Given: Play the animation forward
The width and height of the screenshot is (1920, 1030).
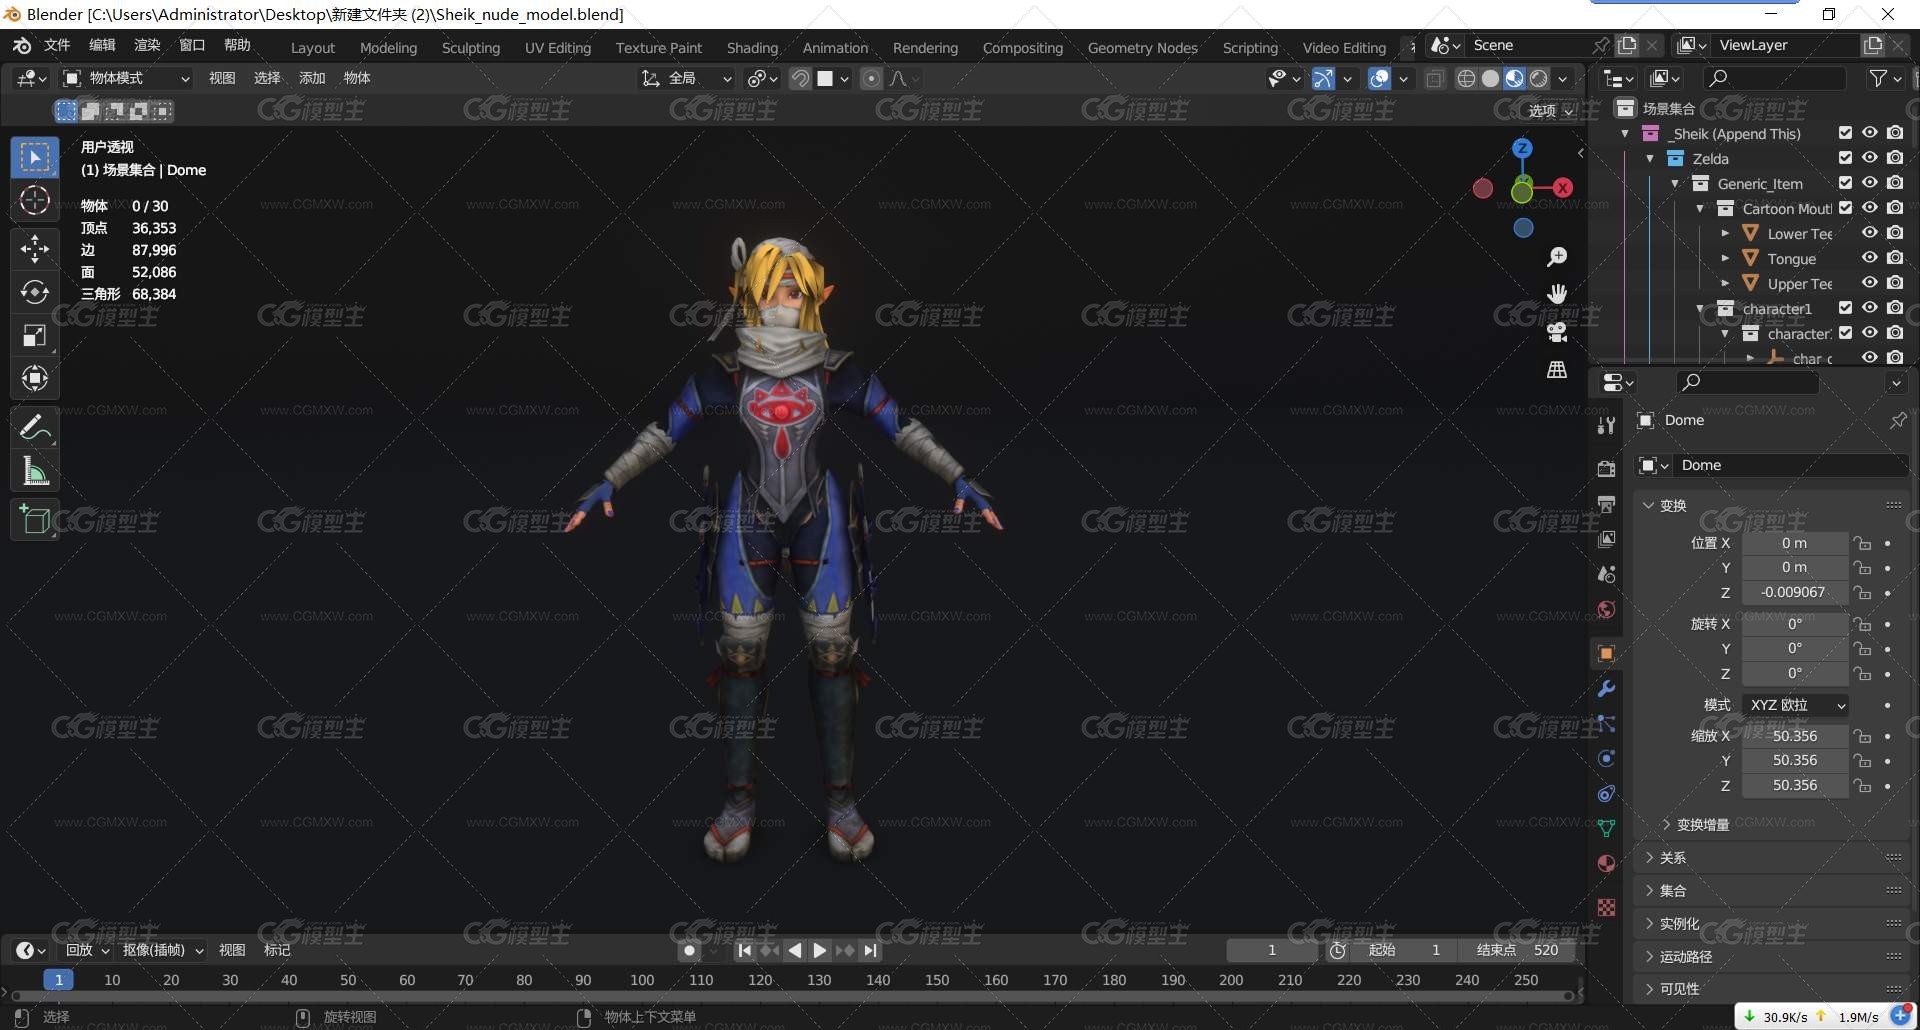Looking at the screenshot, I should tap(819, 951).
